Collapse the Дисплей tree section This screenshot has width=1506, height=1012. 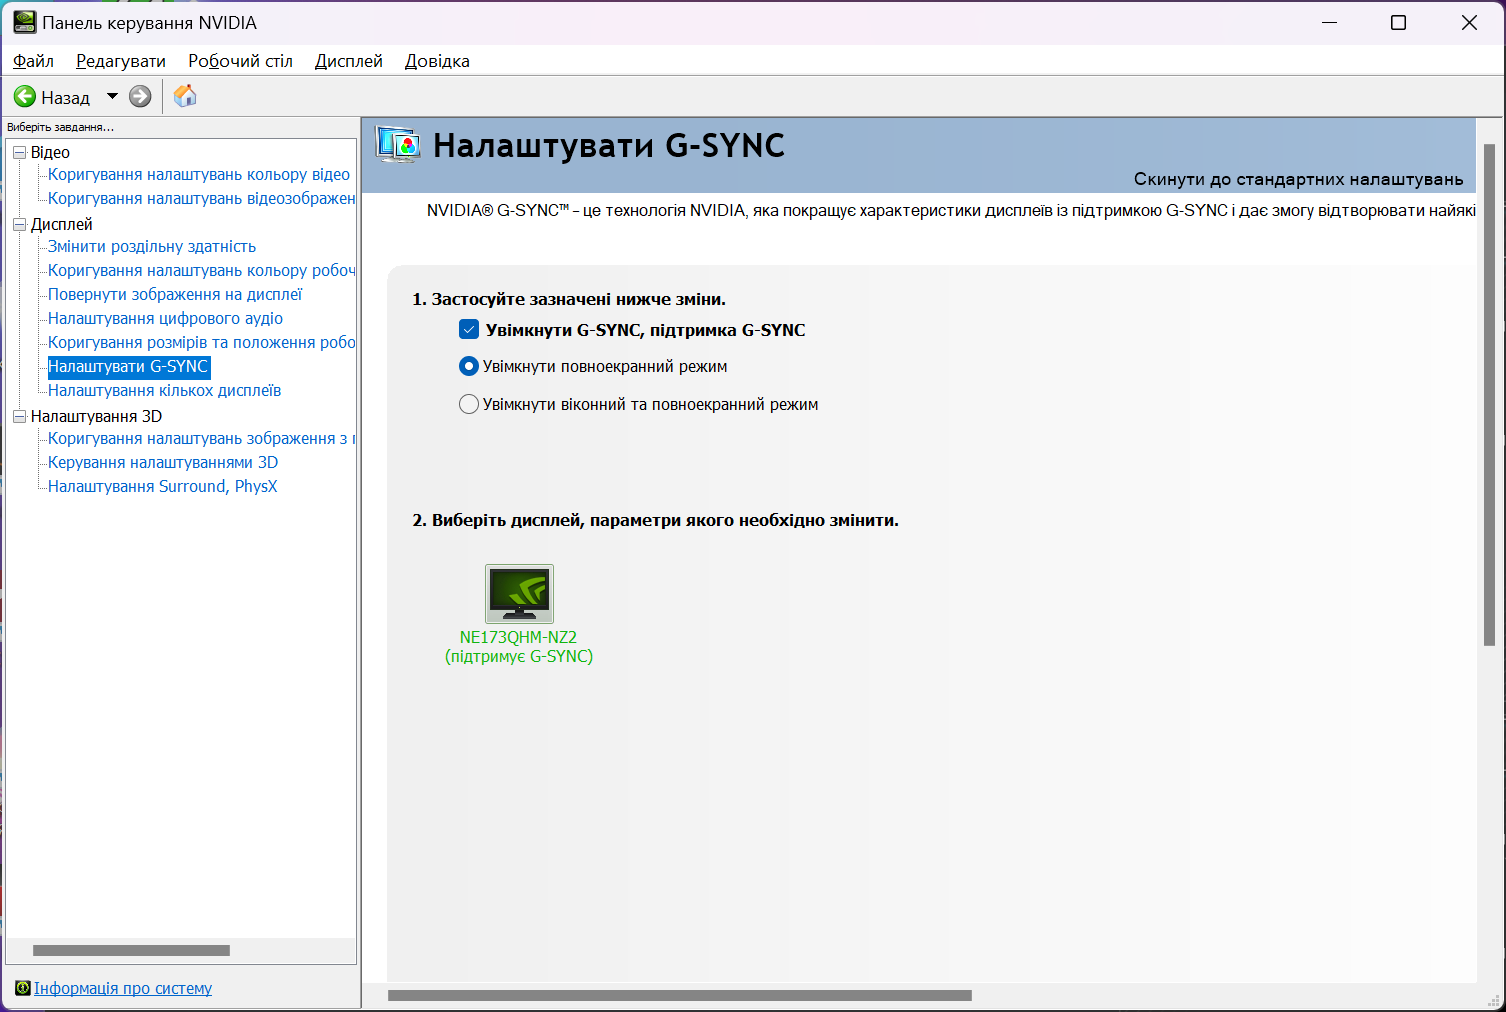[19, 224]
